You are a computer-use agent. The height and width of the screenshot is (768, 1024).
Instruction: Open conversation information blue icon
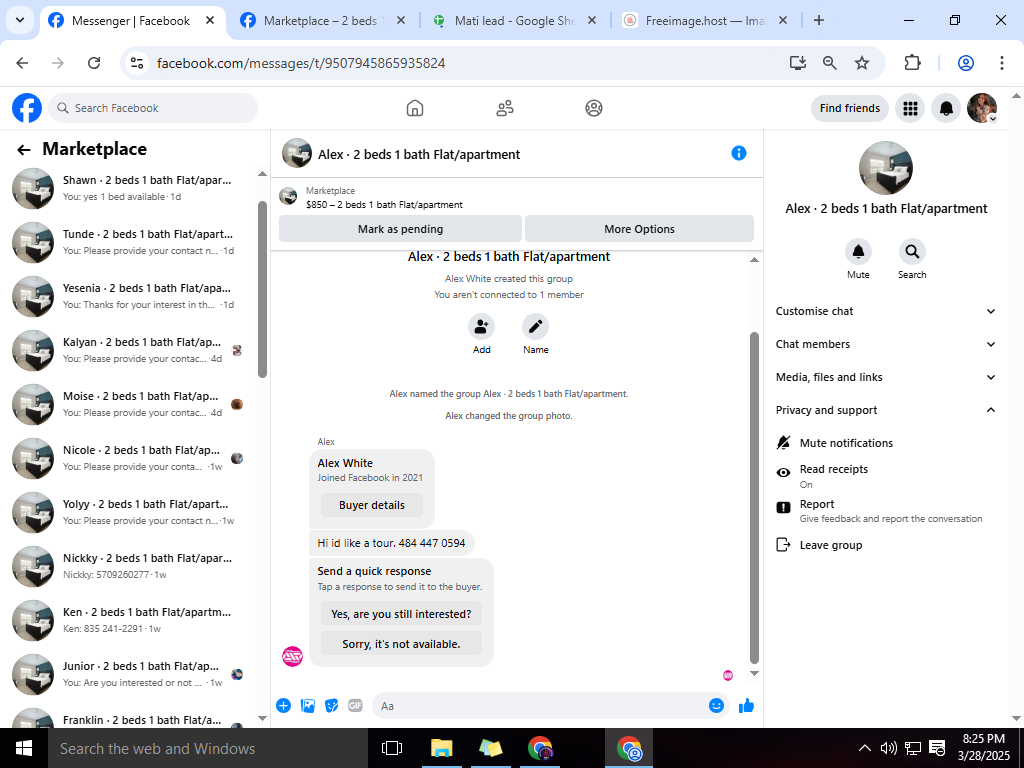[x=739, y=153]
